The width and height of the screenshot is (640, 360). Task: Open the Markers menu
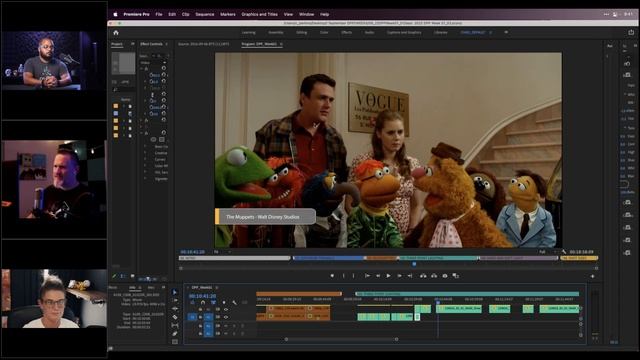click(x=228, y=14)
